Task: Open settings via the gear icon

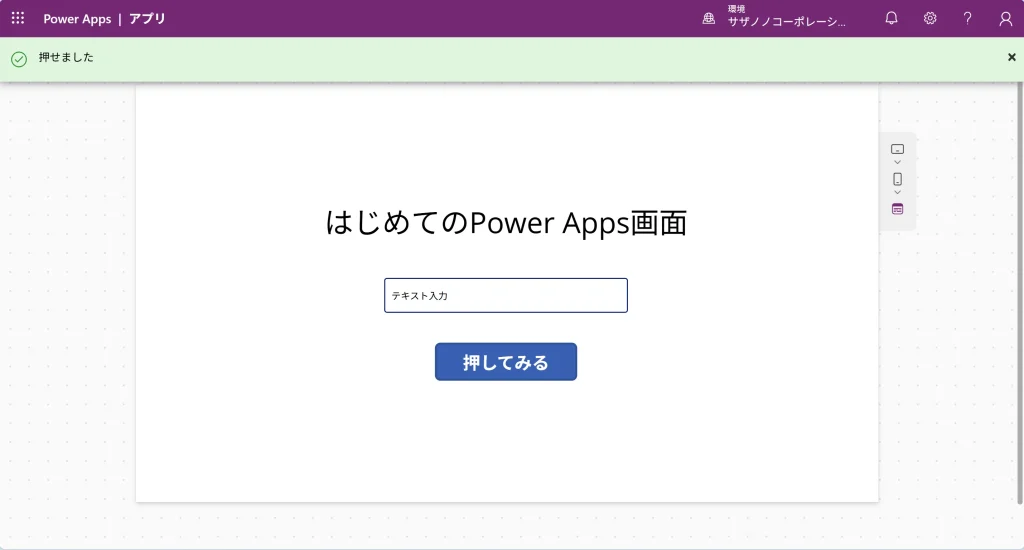Action: (x=930, y=18)
